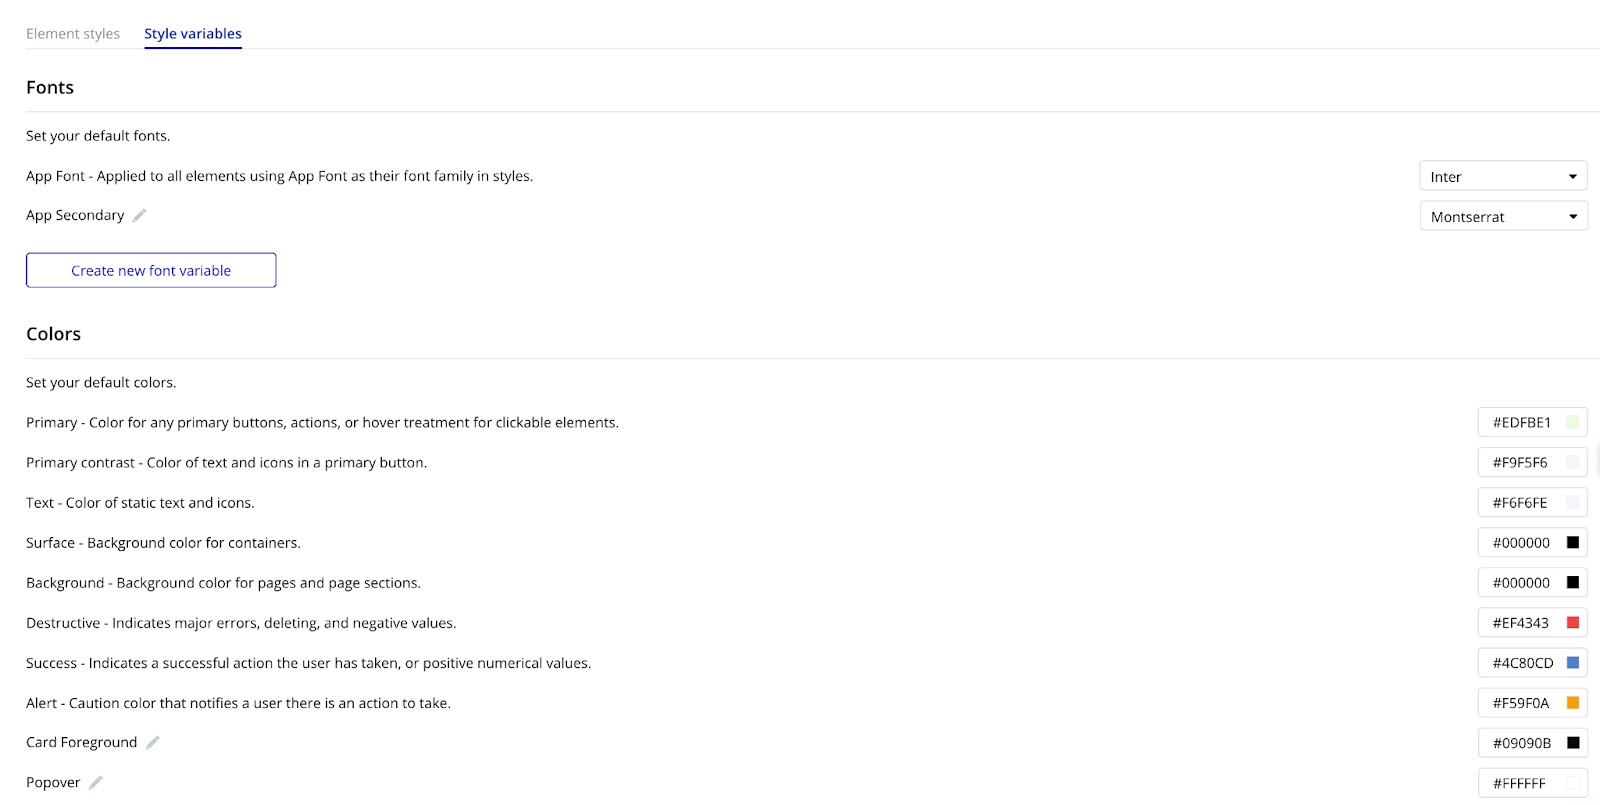Click the Popover white color swatch
This screenshot has height=805, width=1600.
coord(1572,783)
